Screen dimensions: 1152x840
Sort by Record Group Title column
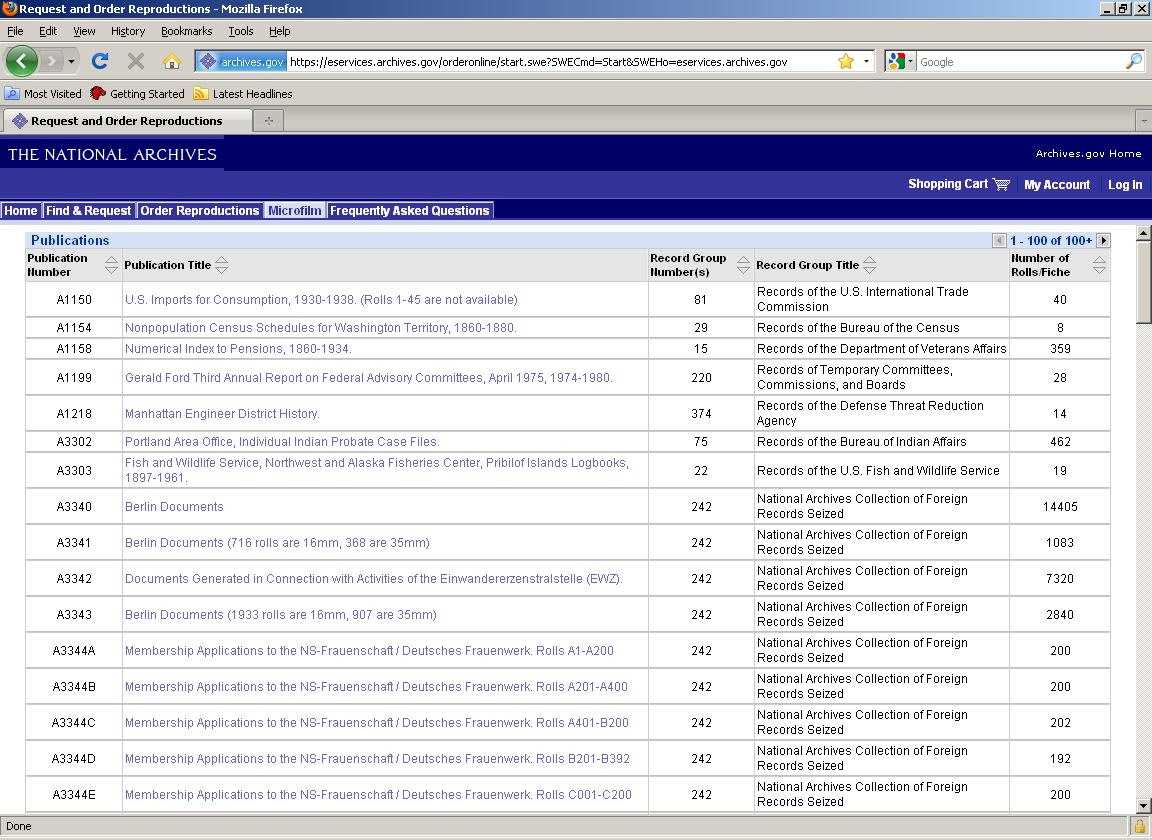(869, 265)
